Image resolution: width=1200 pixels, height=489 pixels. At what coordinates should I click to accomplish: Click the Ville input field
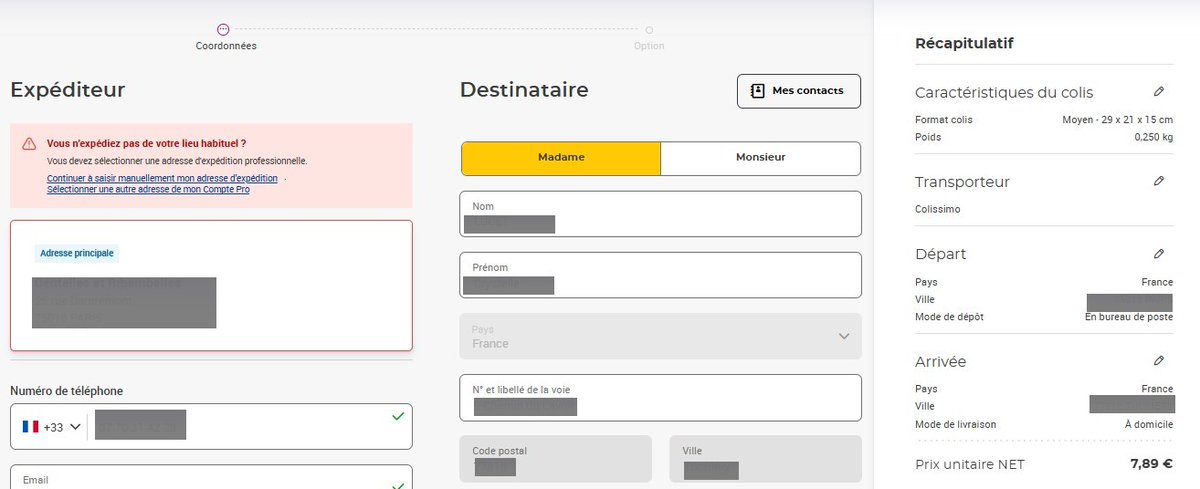click(x=766, y=458)
